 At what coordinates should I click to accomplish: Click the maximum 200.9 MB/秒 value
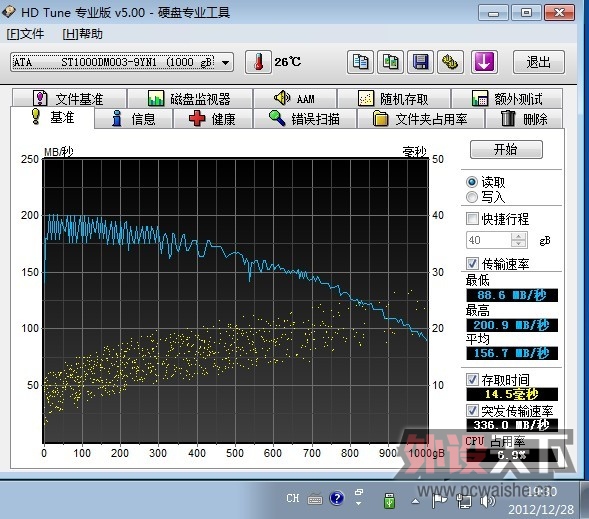click(512, 325)
